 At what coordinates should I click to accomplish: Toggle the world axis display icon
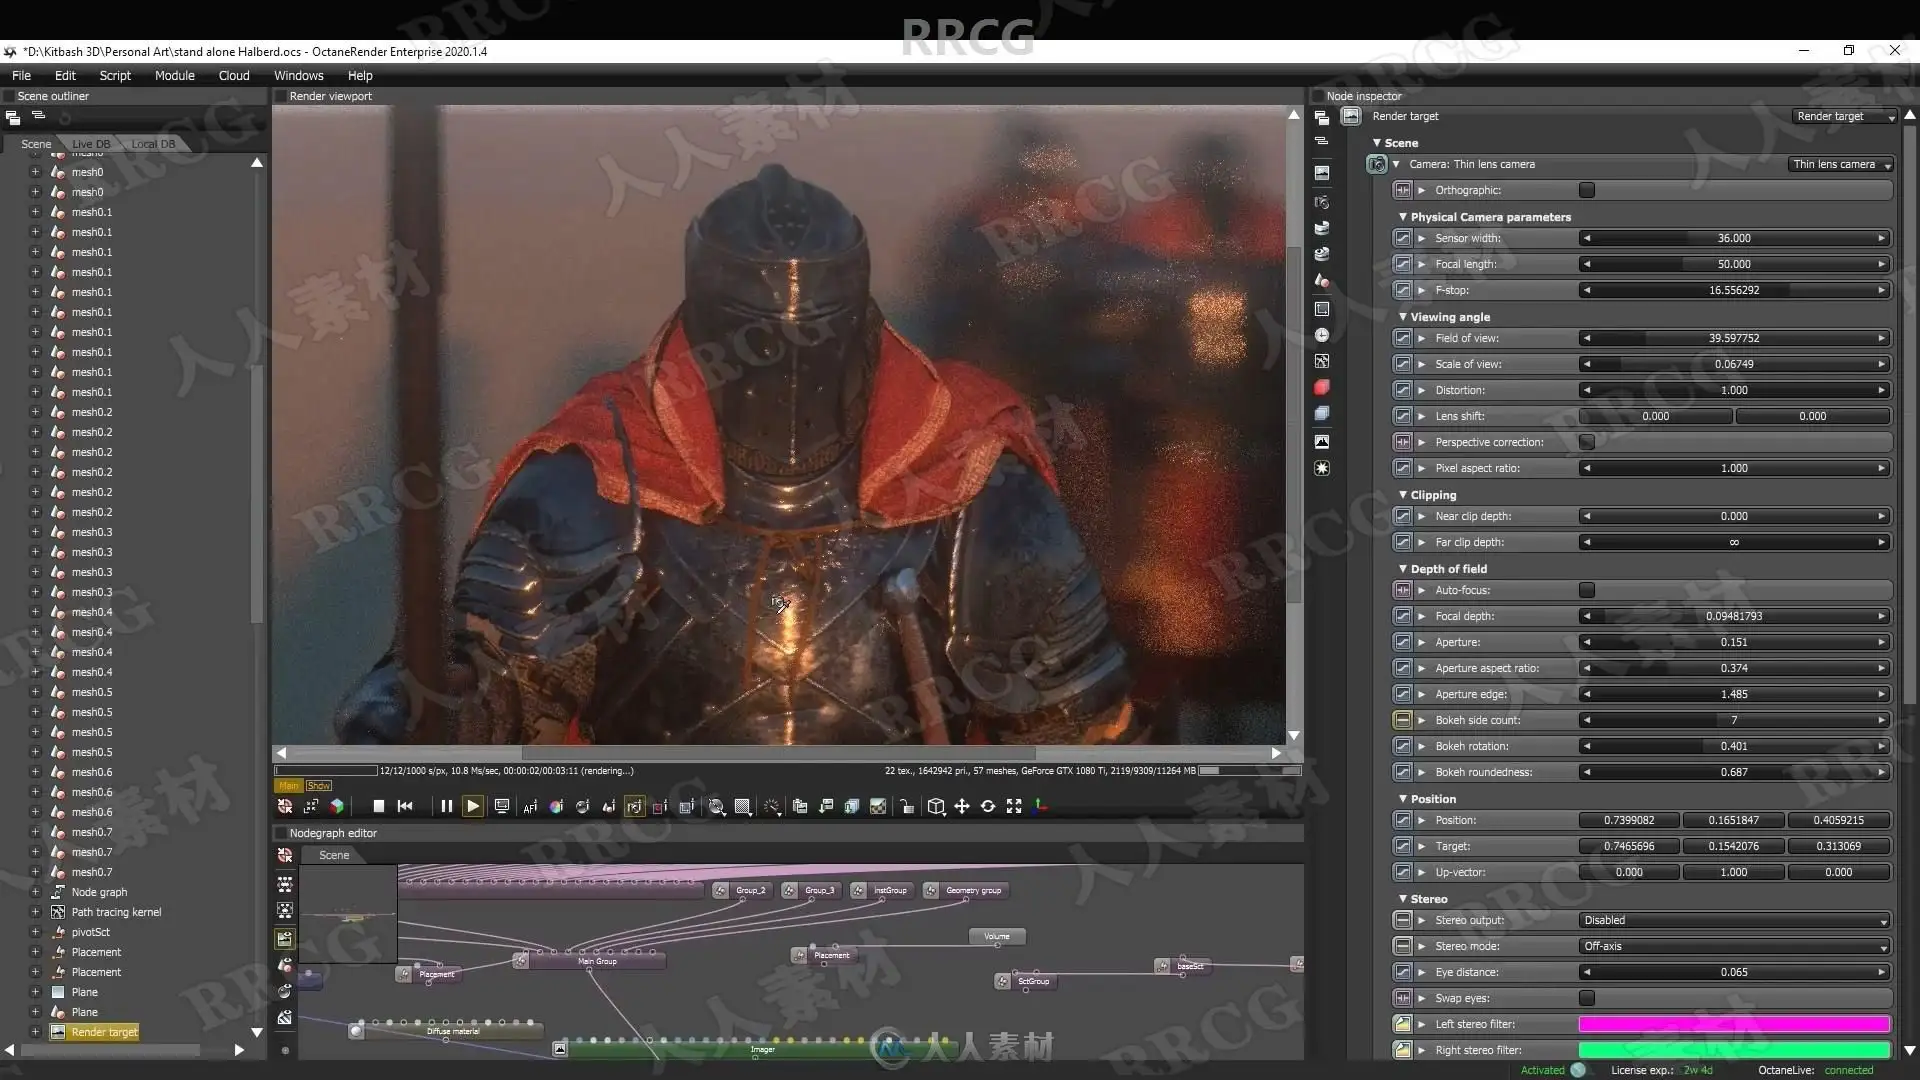pyautogui.click(x=1040, y=806)
